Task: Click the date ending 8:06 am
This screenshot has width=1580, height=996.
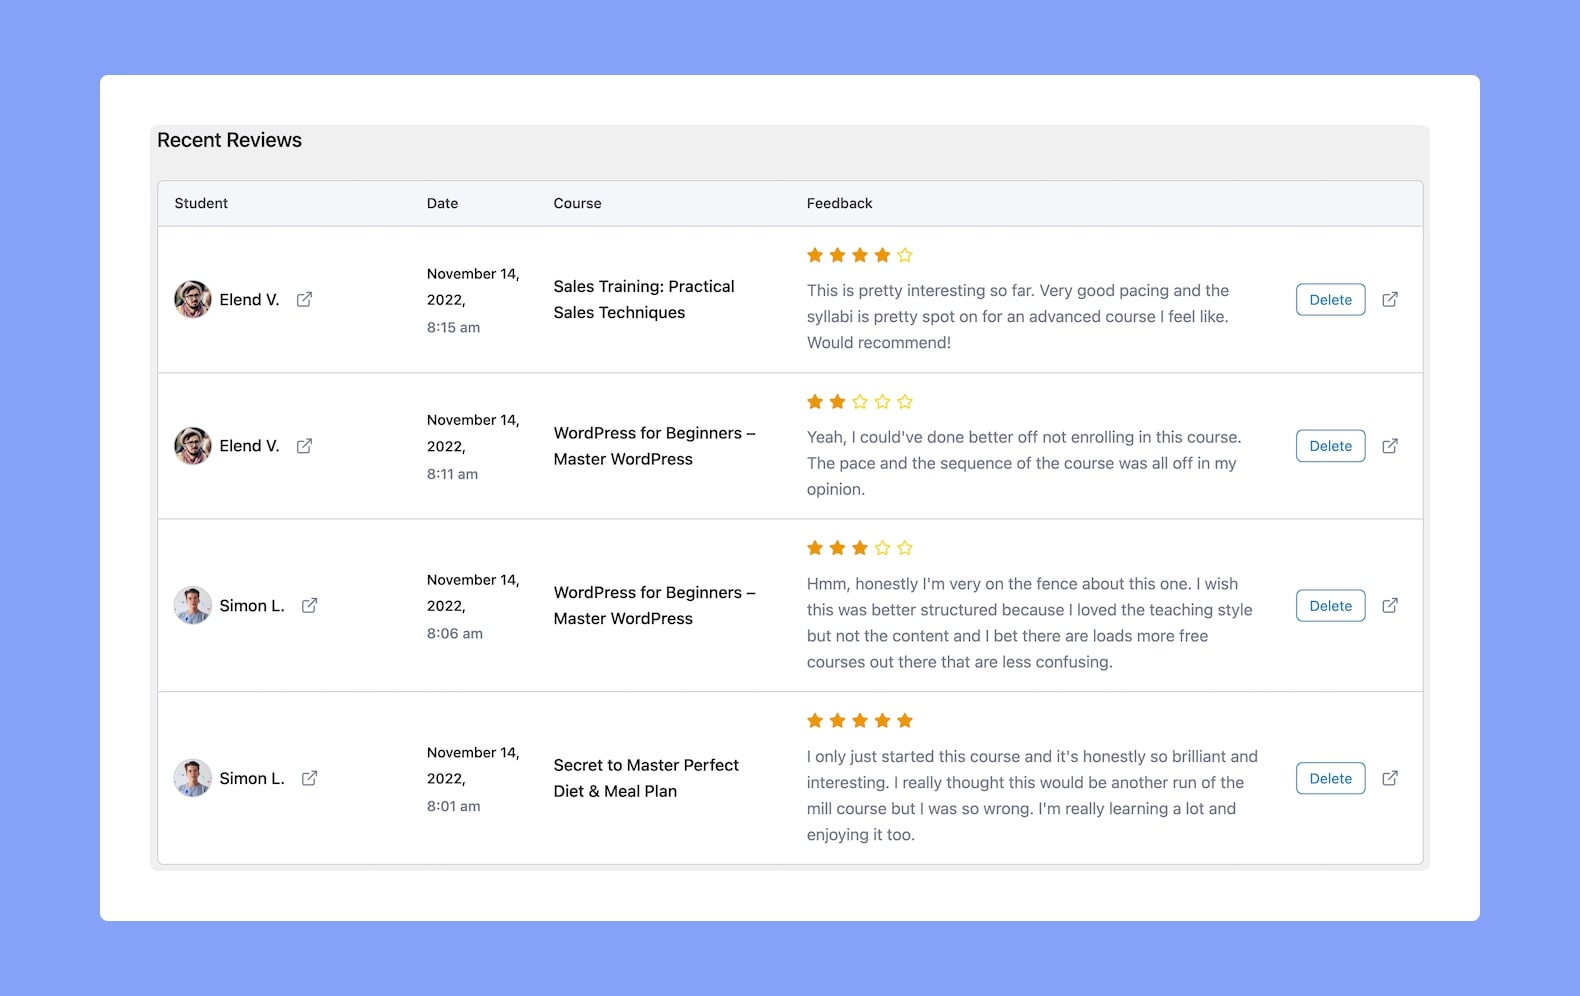Action: (x=473, y=606)
